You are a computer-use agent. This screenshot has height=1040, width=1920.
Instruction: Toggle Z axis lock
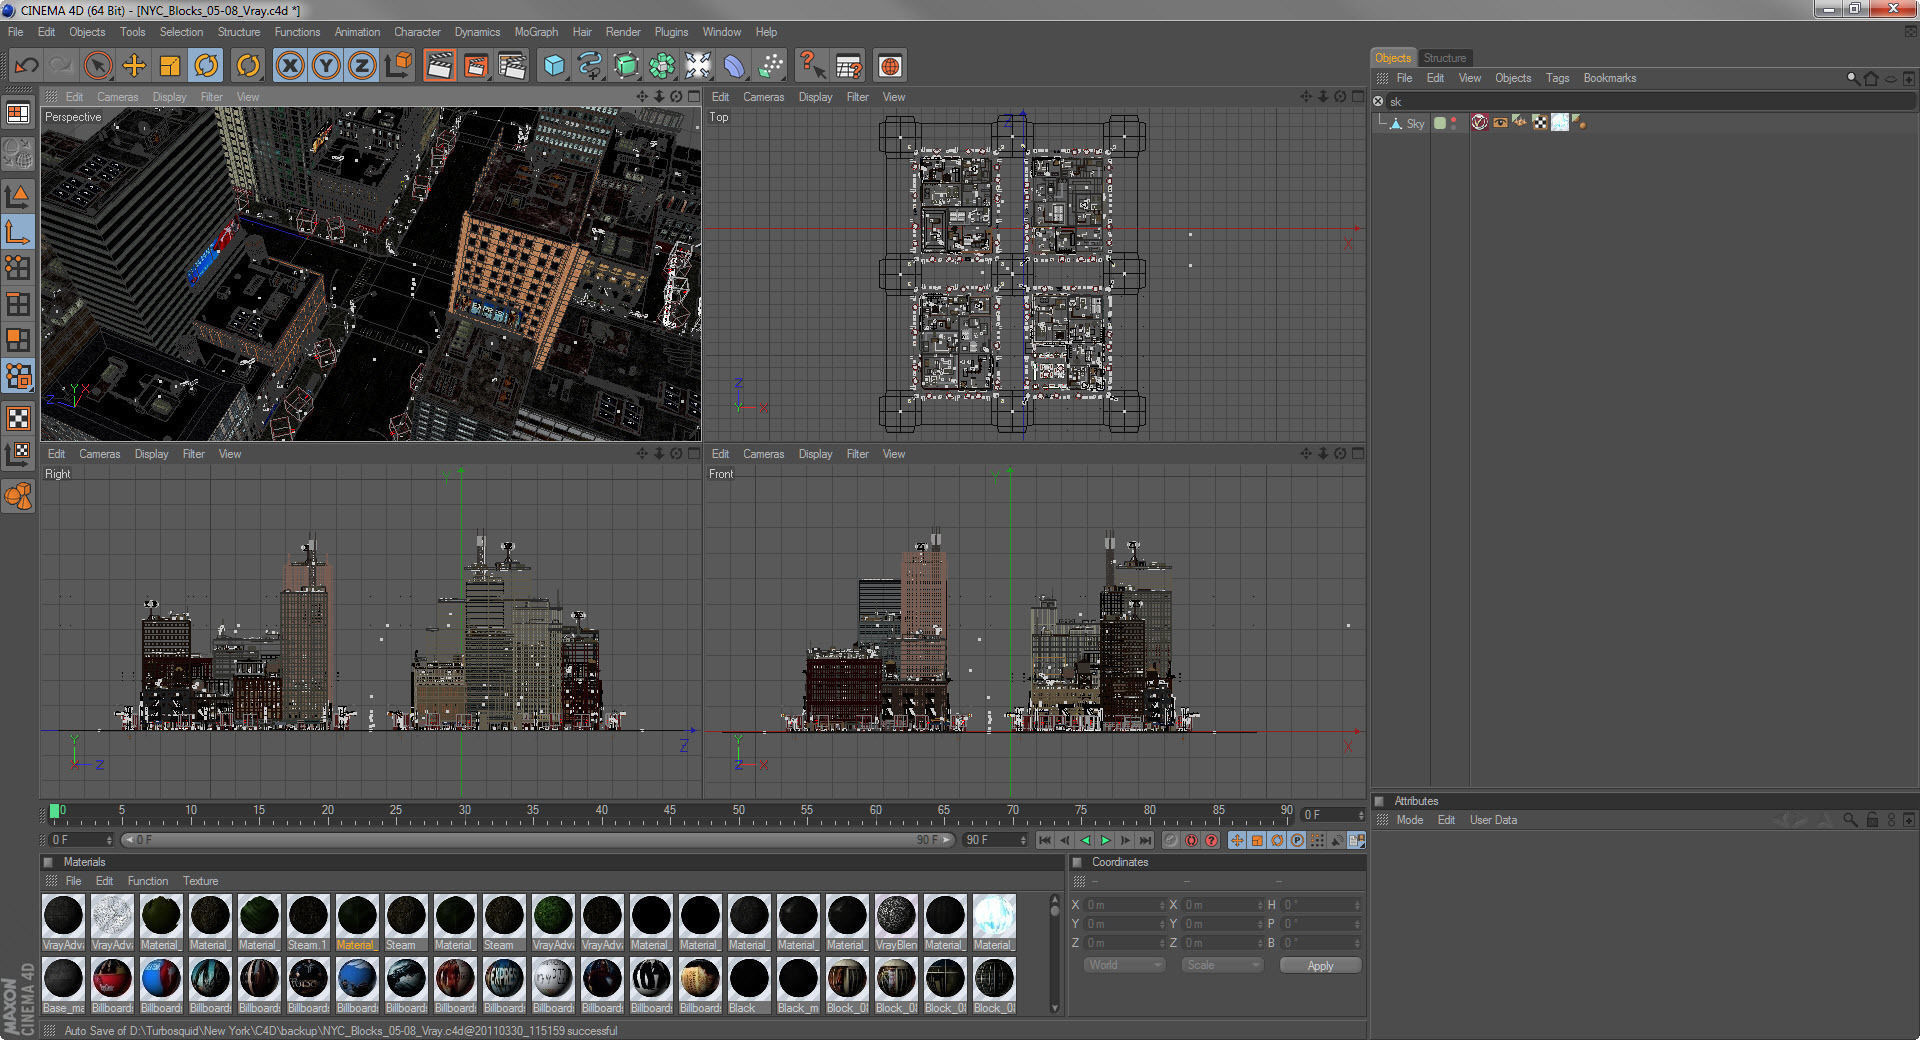click(x=362, y=66)
